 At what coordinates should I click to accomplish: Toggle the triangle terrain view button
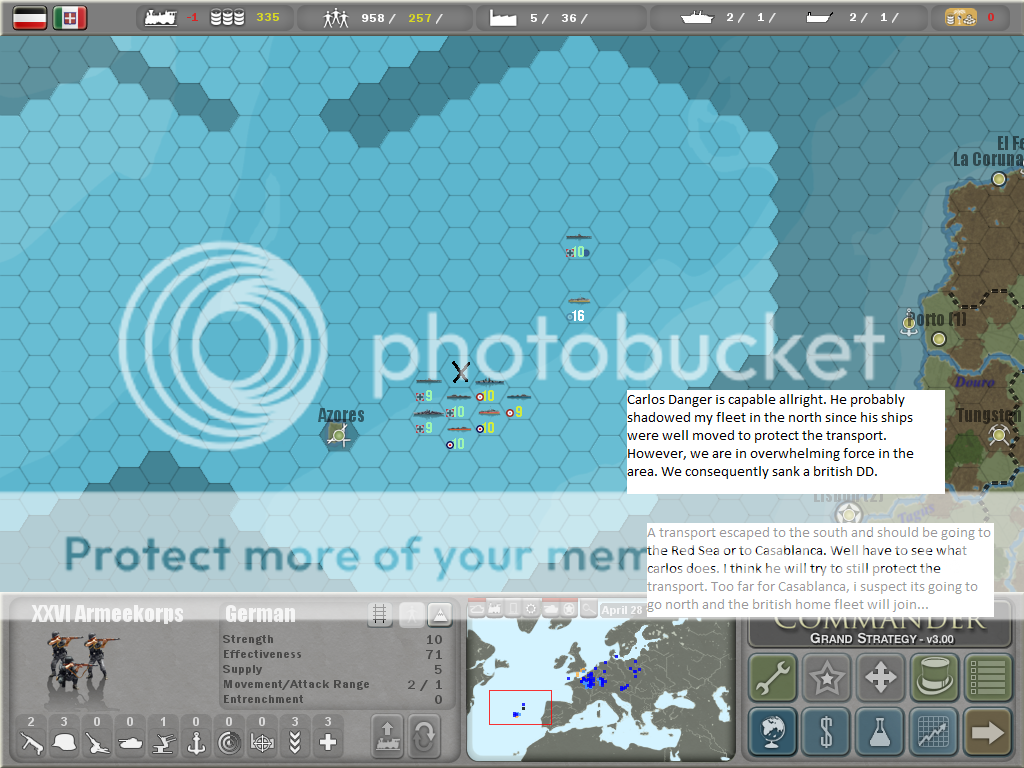(439, 614)
